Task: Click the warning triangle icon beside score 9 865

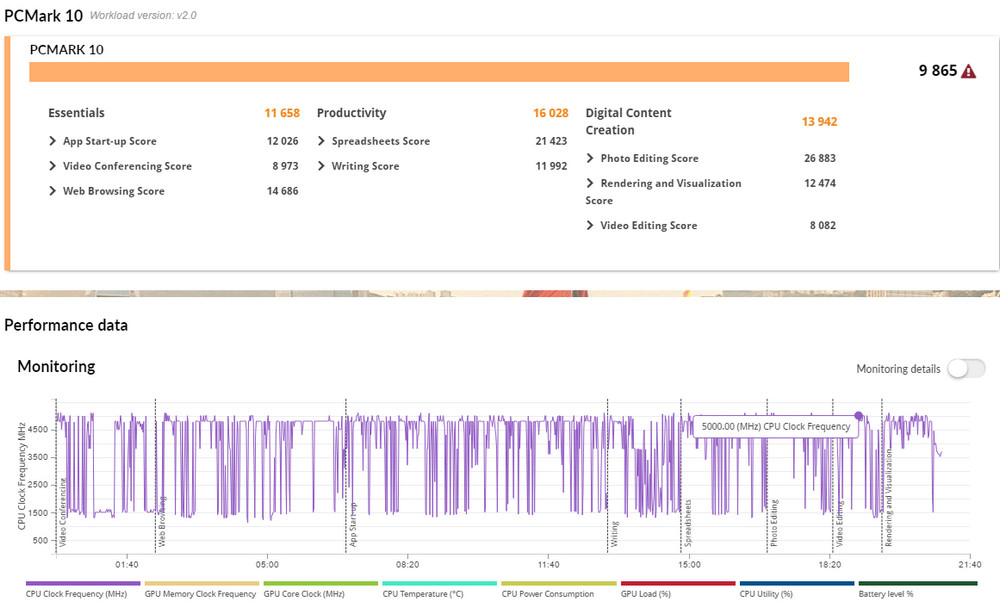Action: [x=968, y=71]
